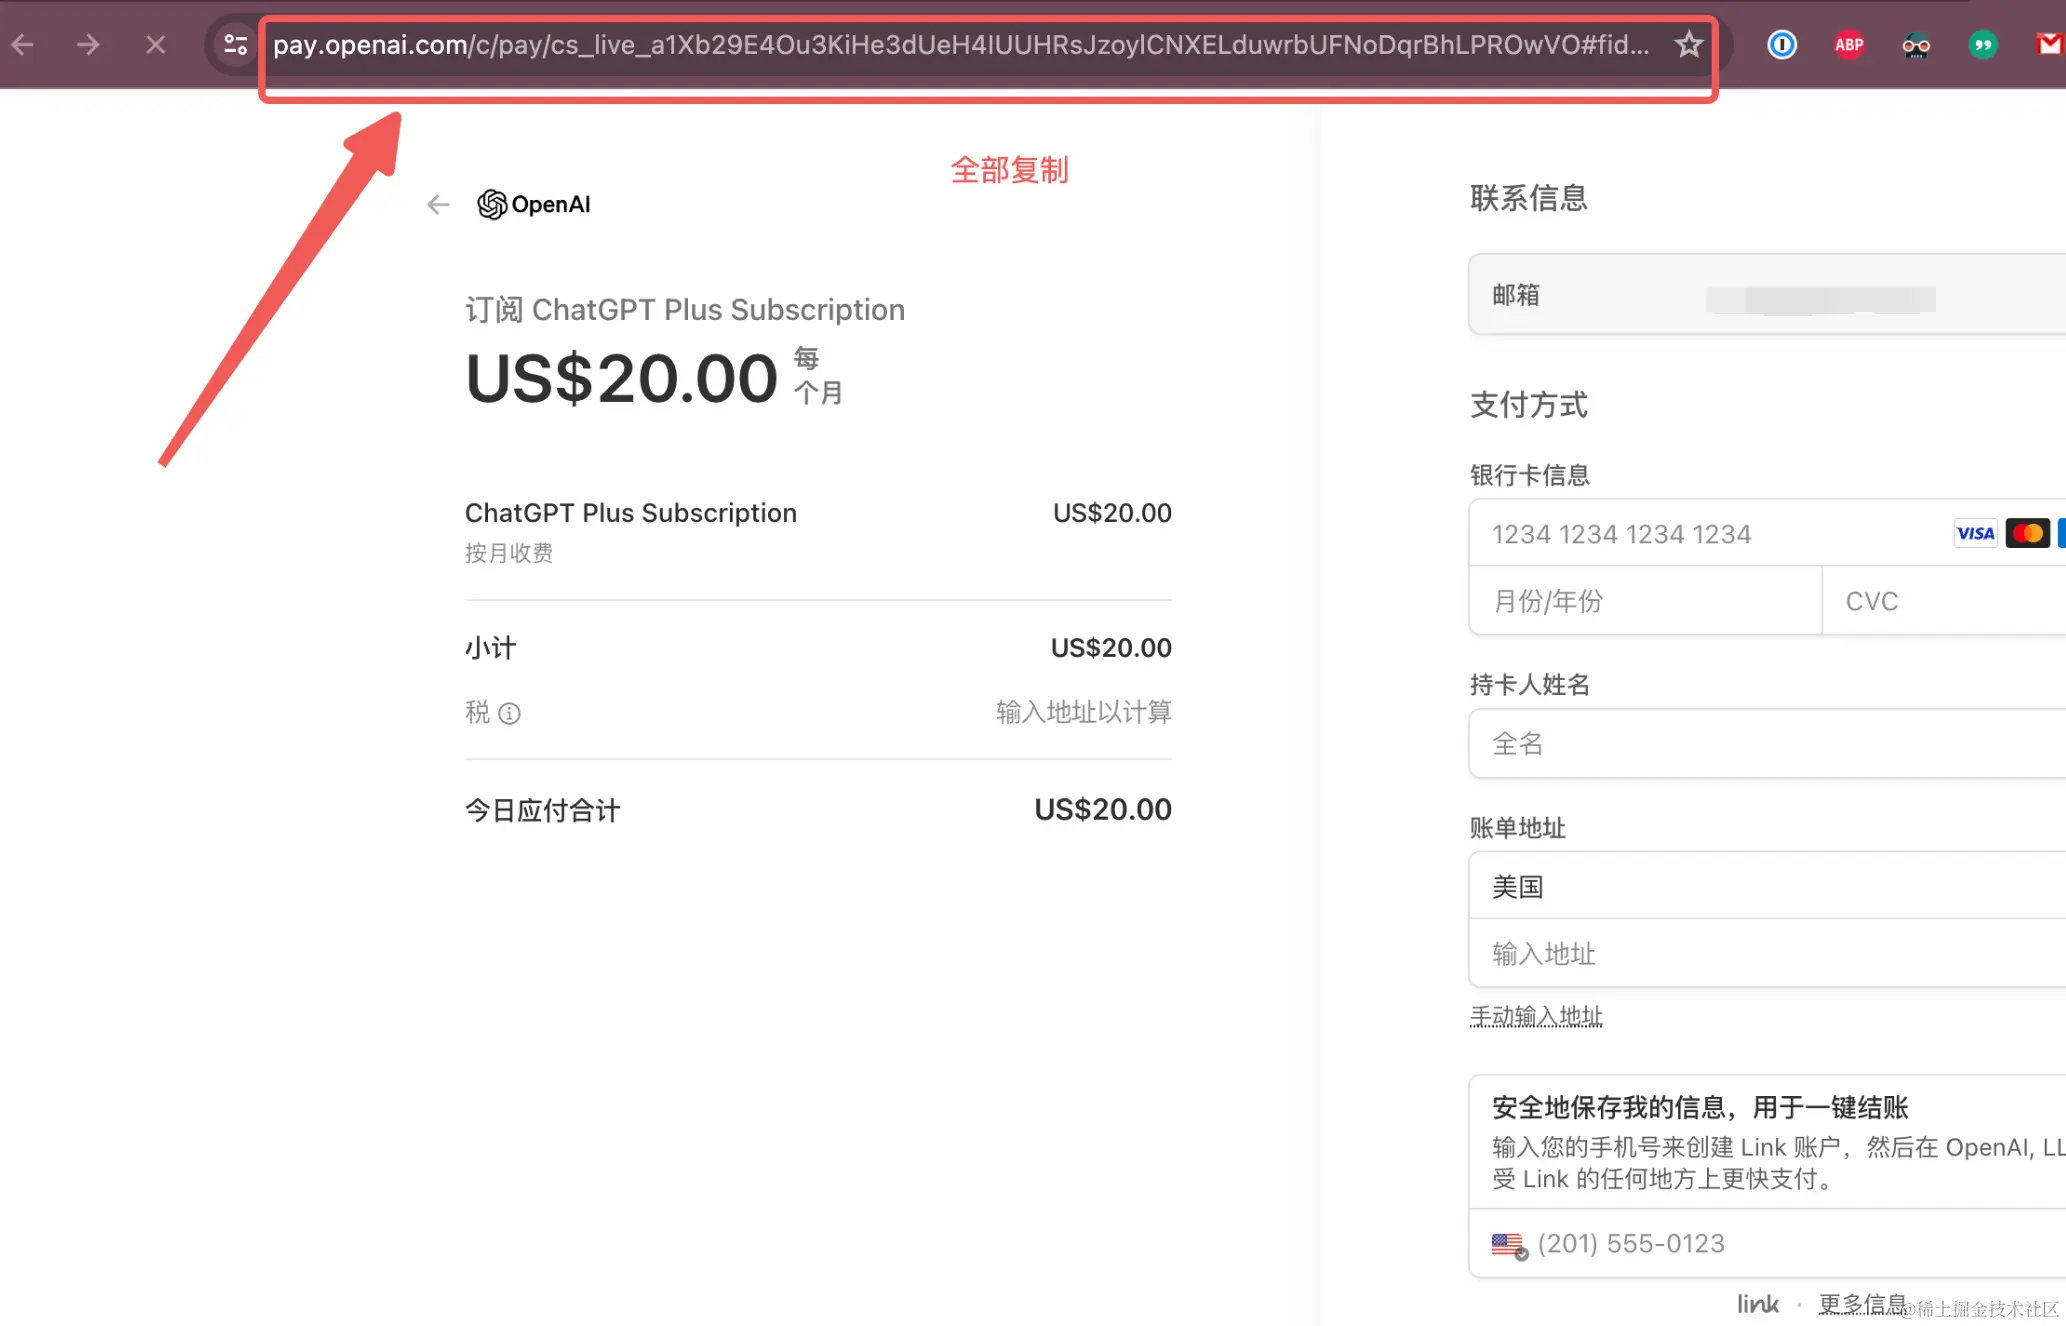Click the OpenAI logo
Viewport: 2066px width, 1326px height.
(533, 204)
